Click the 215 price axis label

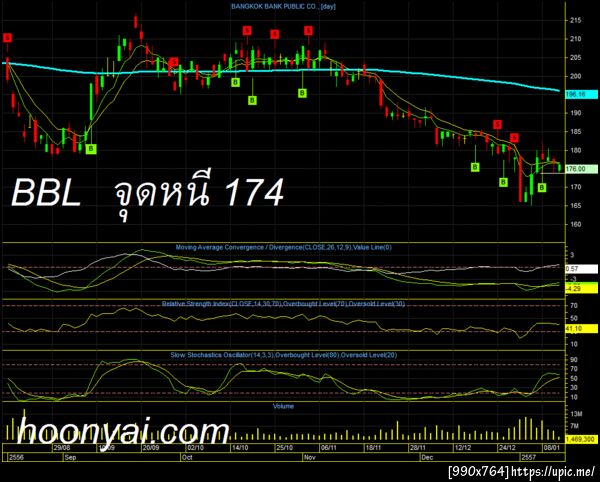575,21
